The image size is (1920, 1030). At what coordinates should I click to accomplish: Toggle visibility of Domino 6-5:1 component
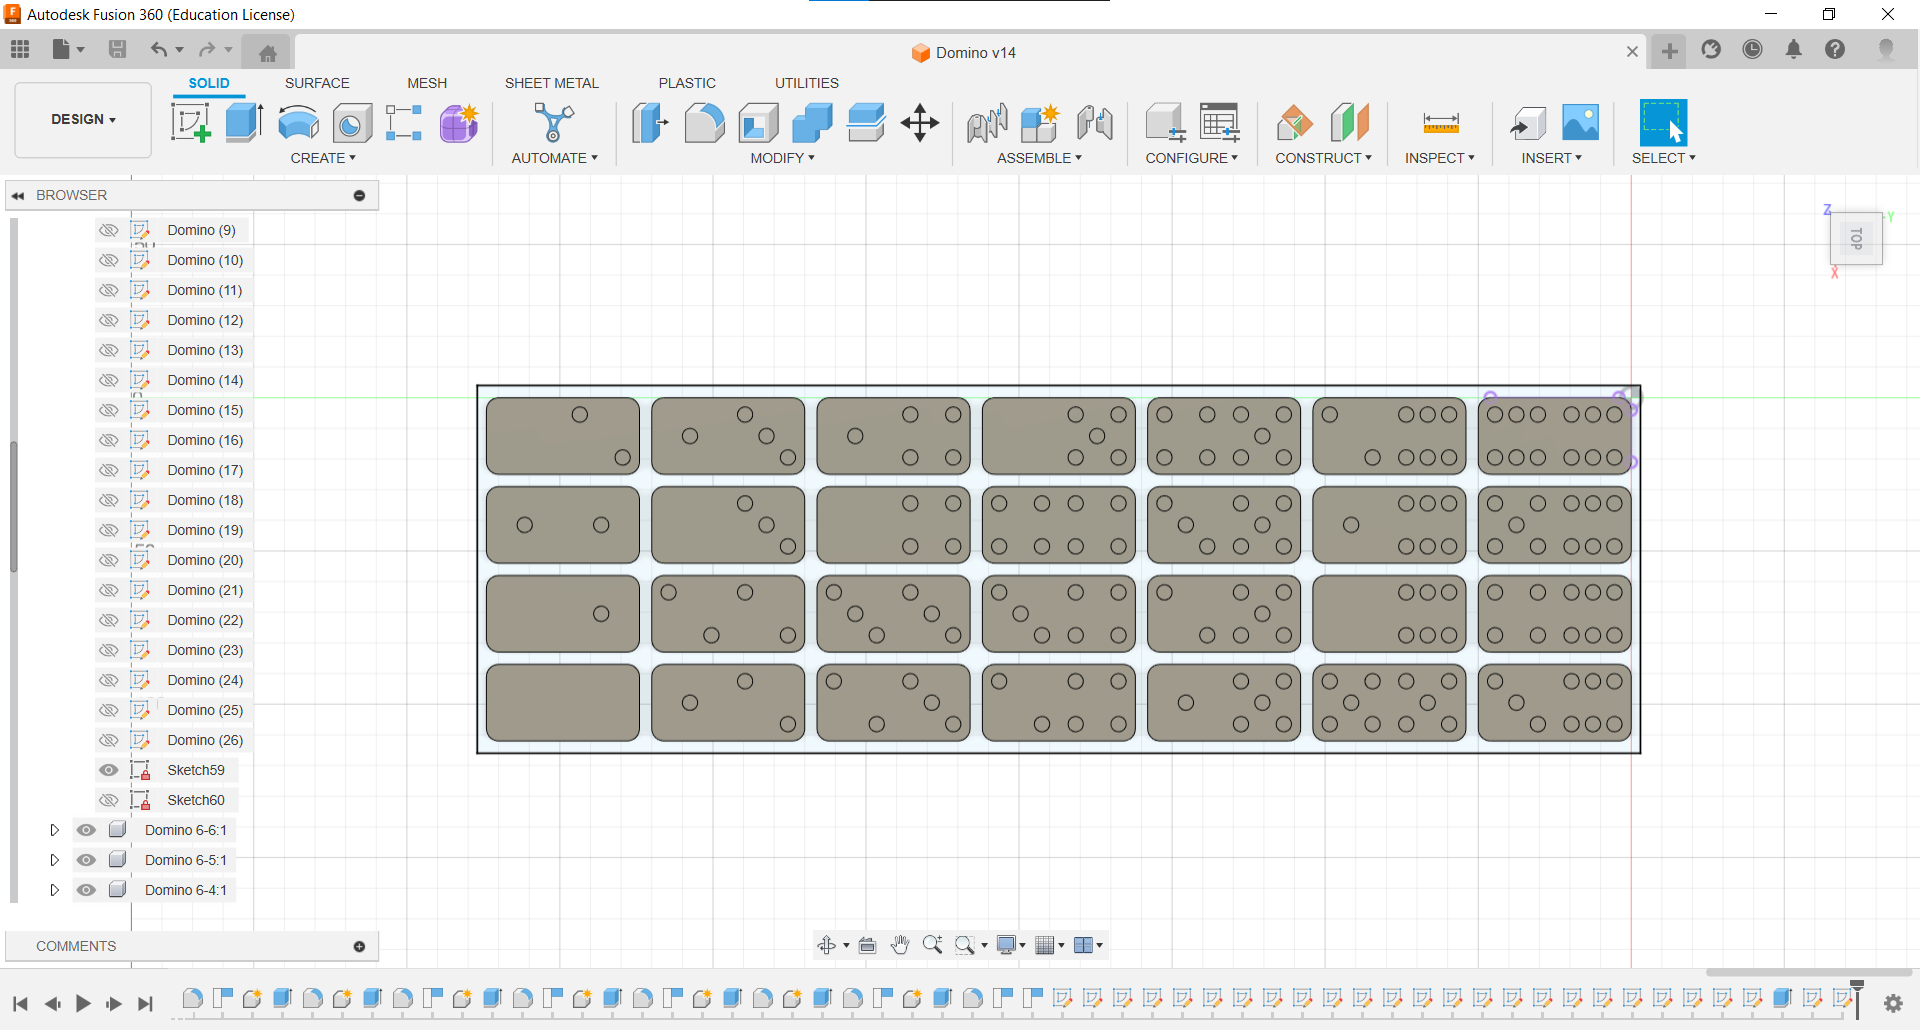tap(87, 860)
